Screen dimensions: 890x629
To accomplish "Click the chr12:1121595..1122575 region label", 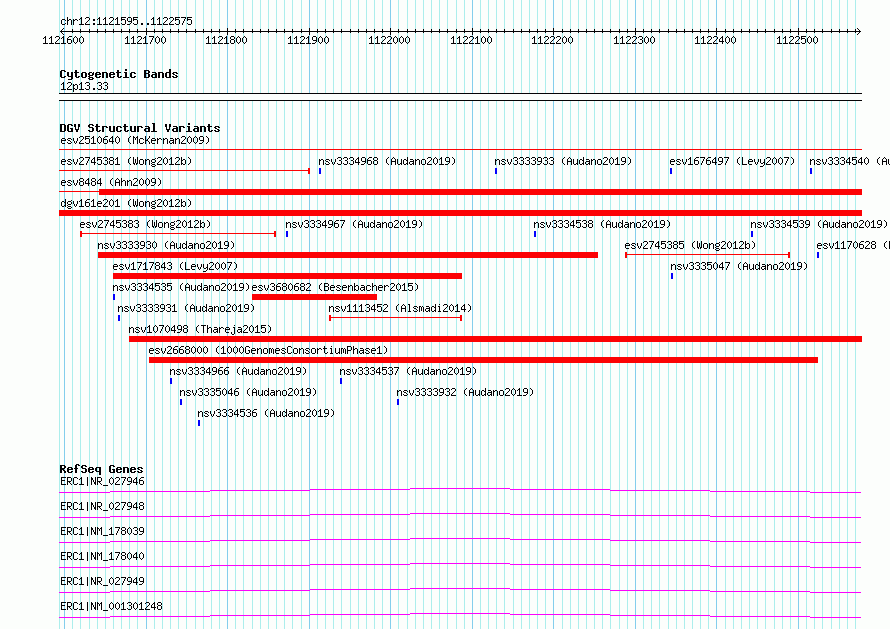I will tap(126, 21).
